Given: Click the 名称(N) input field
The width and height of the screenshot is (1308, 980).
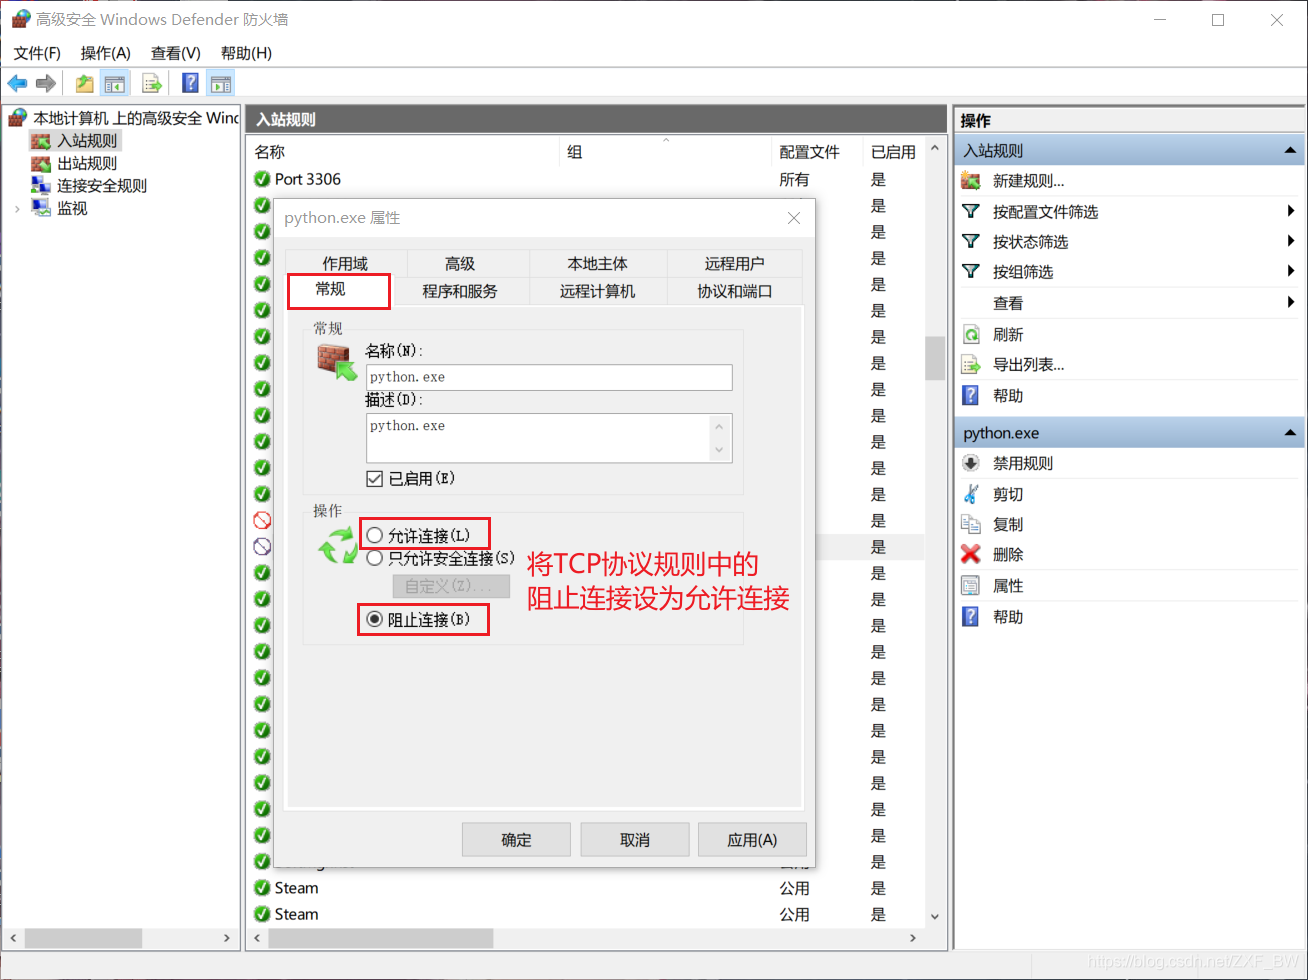Looking at the screenshot, I should 549,377.
